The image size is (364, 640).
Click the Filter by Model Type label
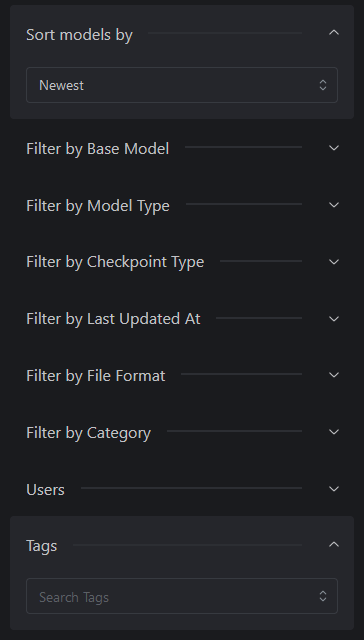pos(98,205)
